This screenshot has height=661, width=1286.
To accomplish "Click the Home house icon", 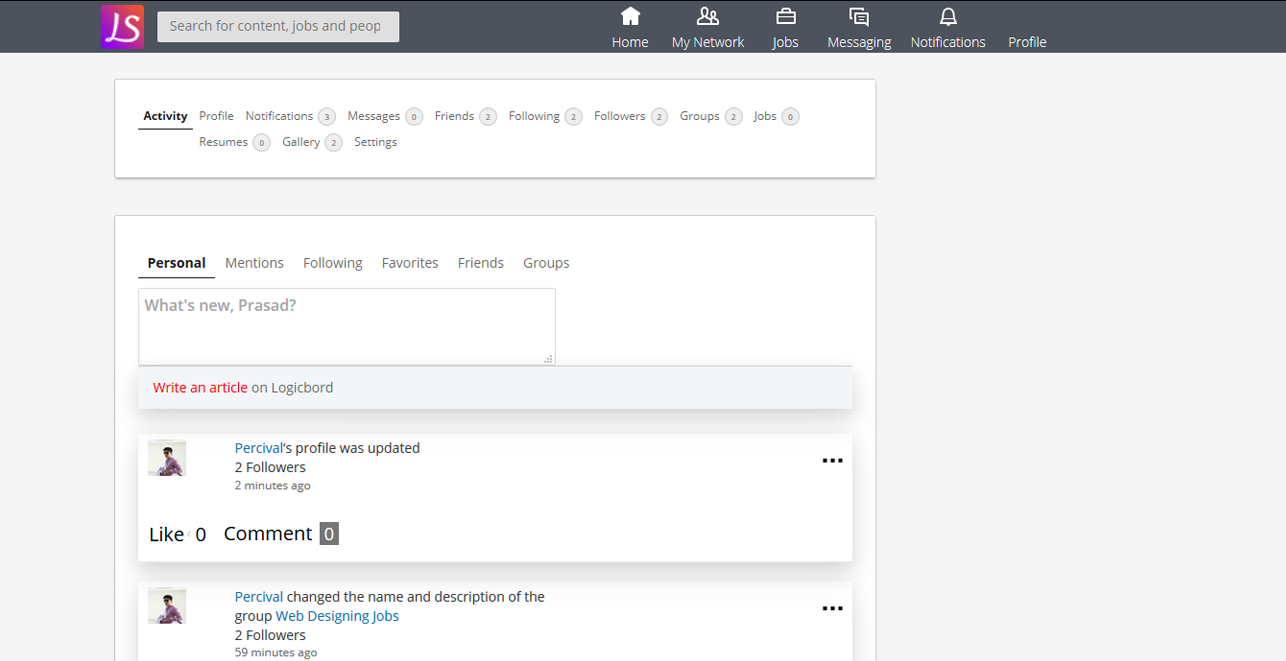I will click(x=630, y=16).
